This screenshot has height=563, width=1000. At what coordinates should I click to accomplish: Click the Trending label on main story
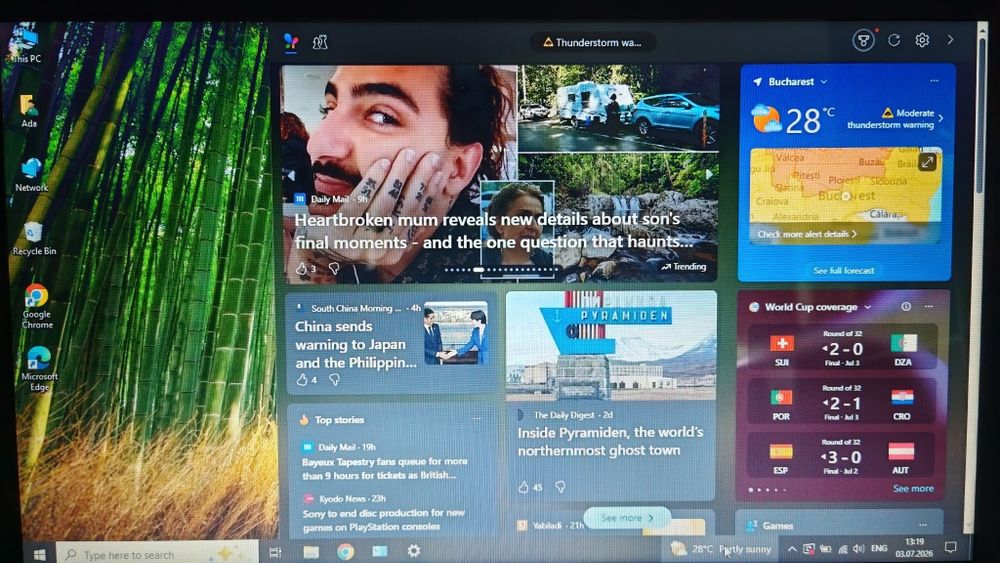(x=684, y=267)
